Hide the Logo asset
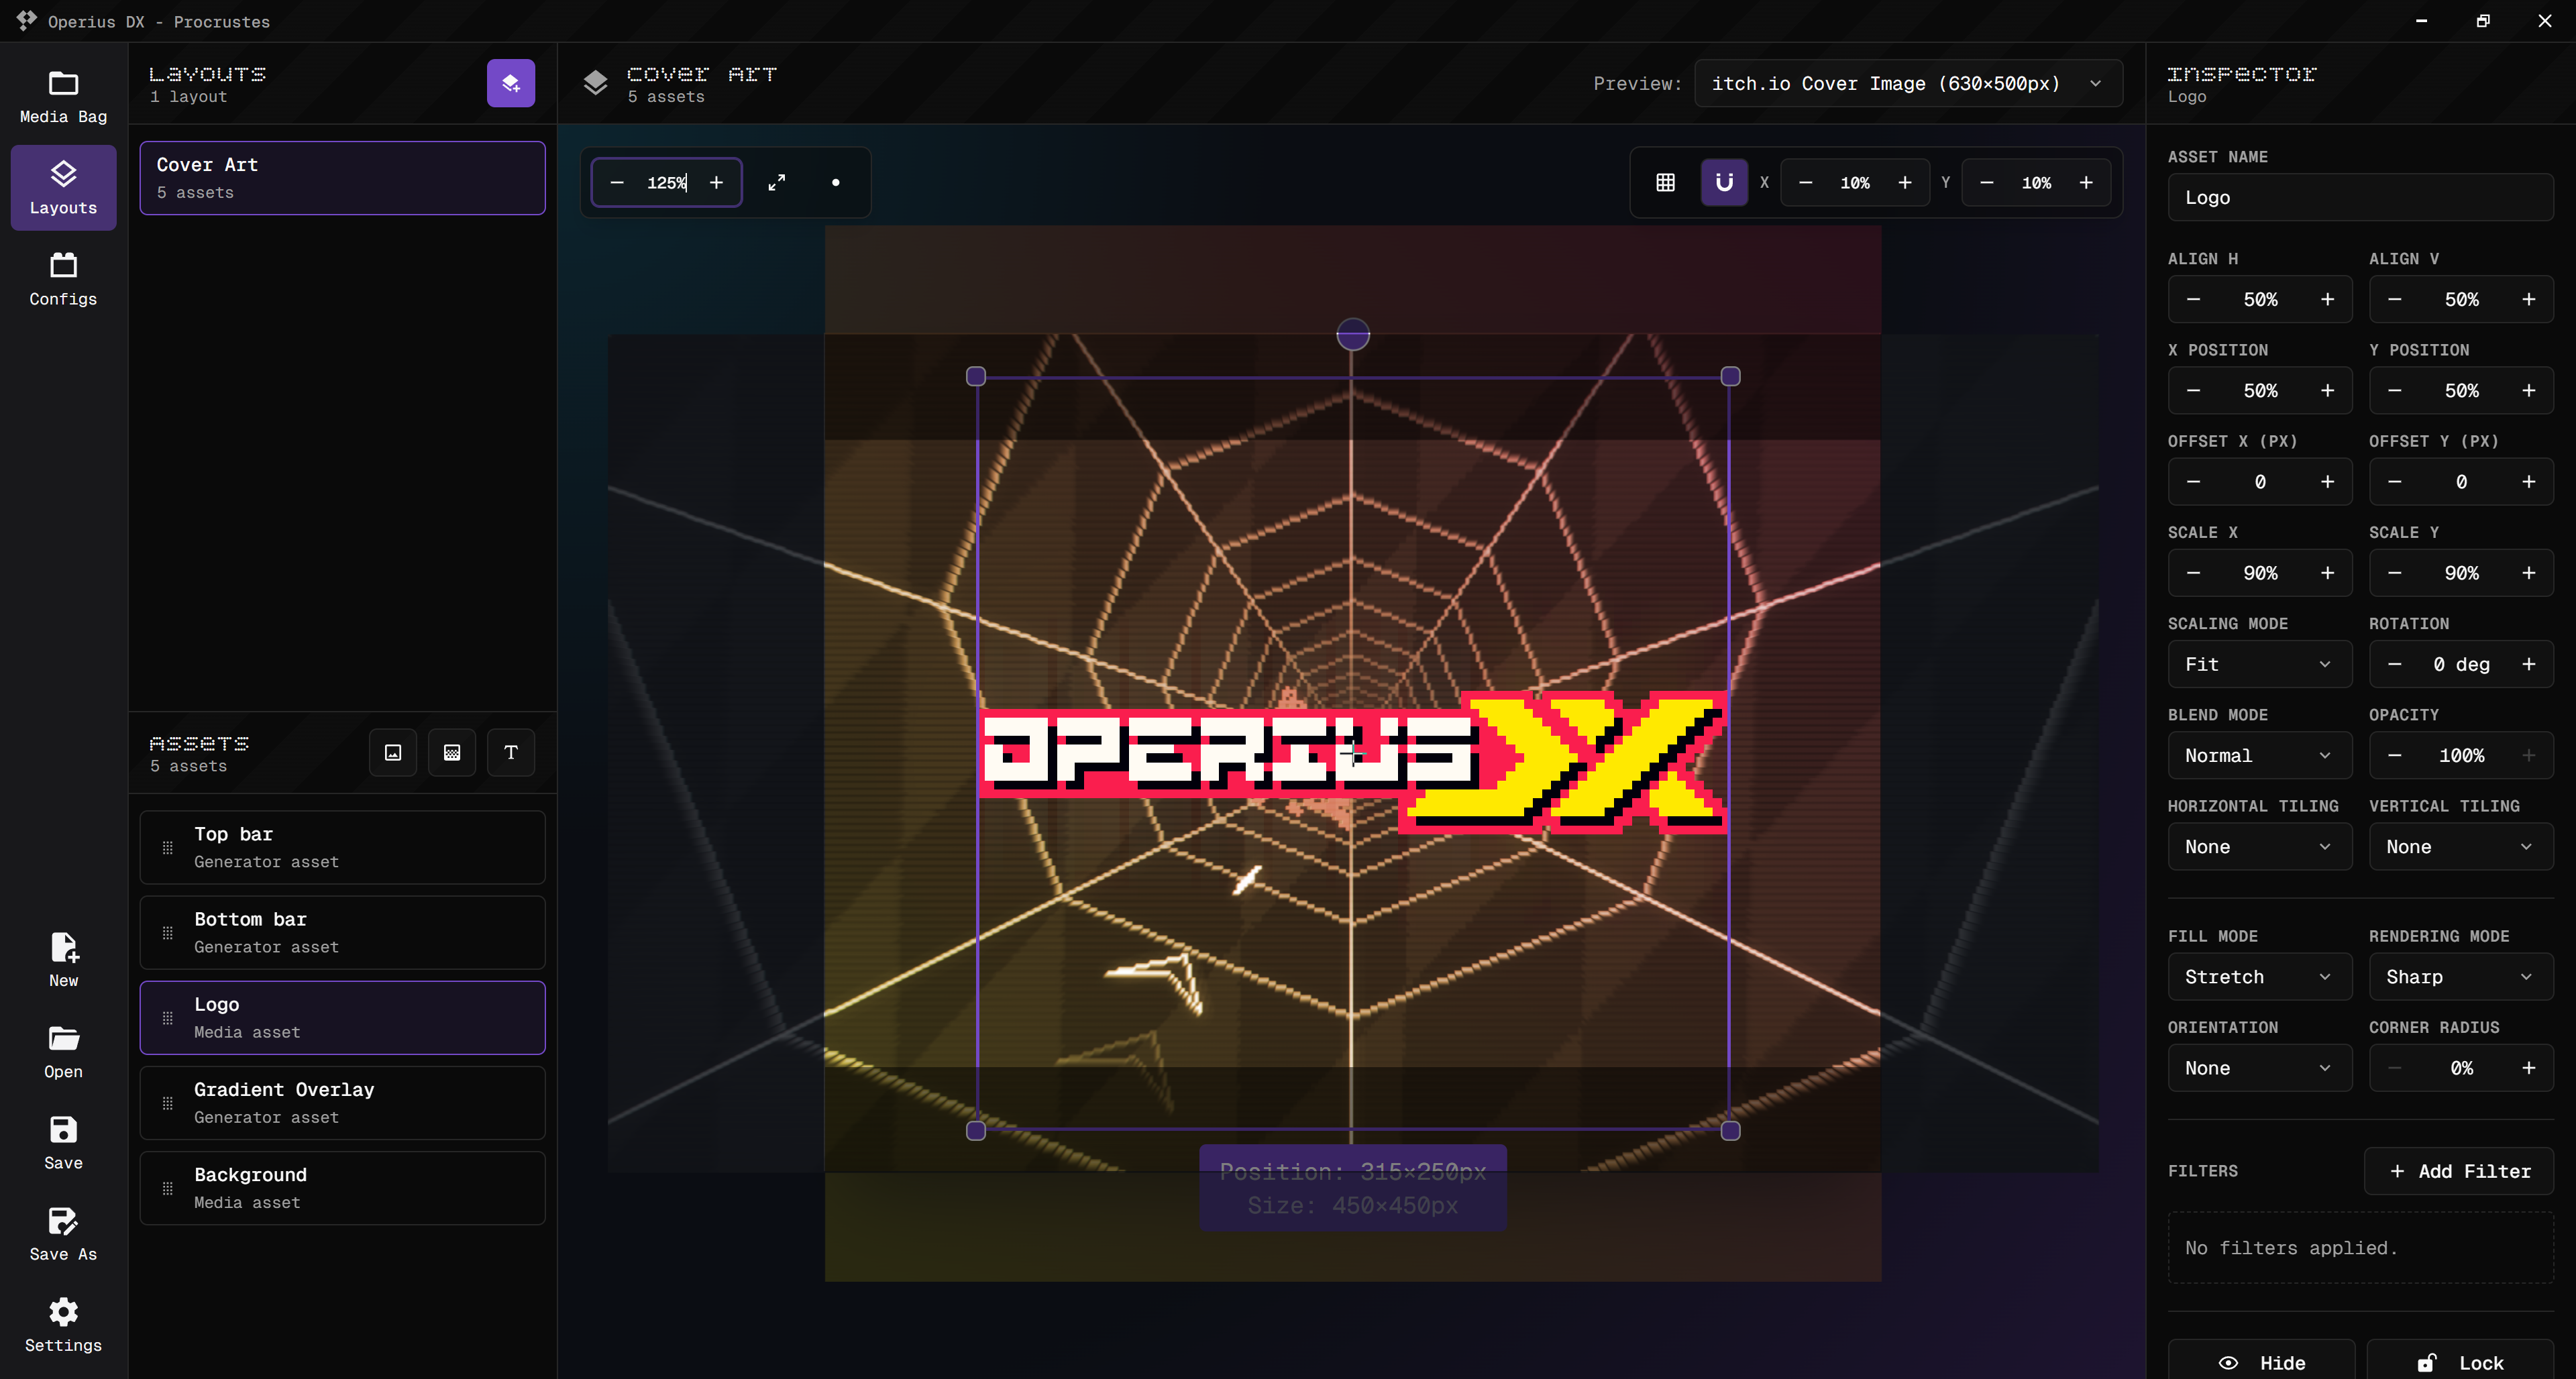Screen dimensions: 2576x1379 pos(2261,1362)
